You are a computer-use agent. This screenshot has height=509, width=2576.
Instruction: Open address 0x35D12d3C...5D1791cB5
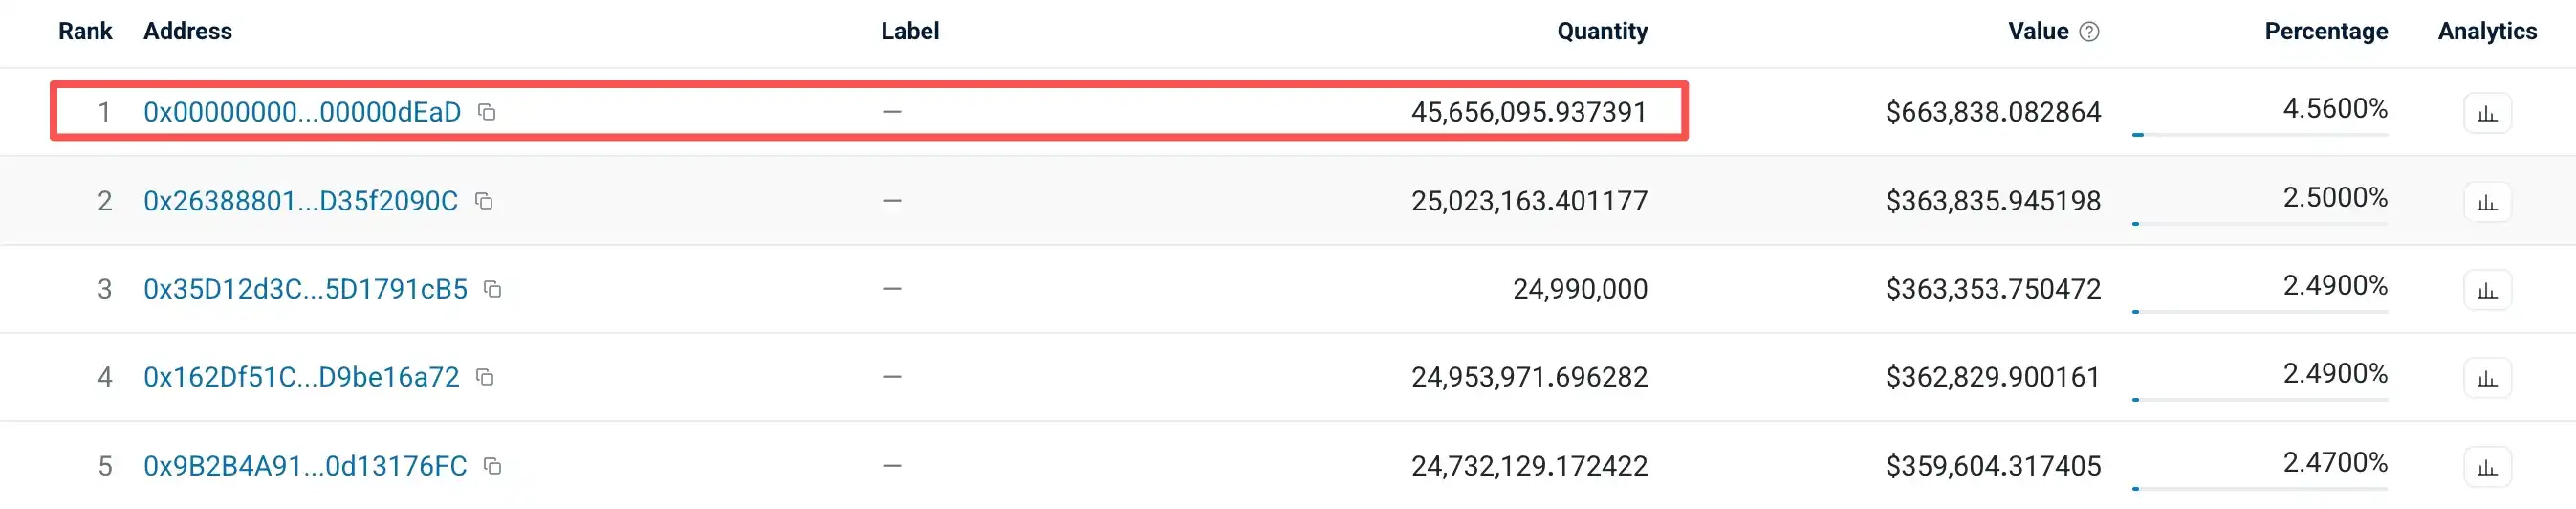(305, 289)
